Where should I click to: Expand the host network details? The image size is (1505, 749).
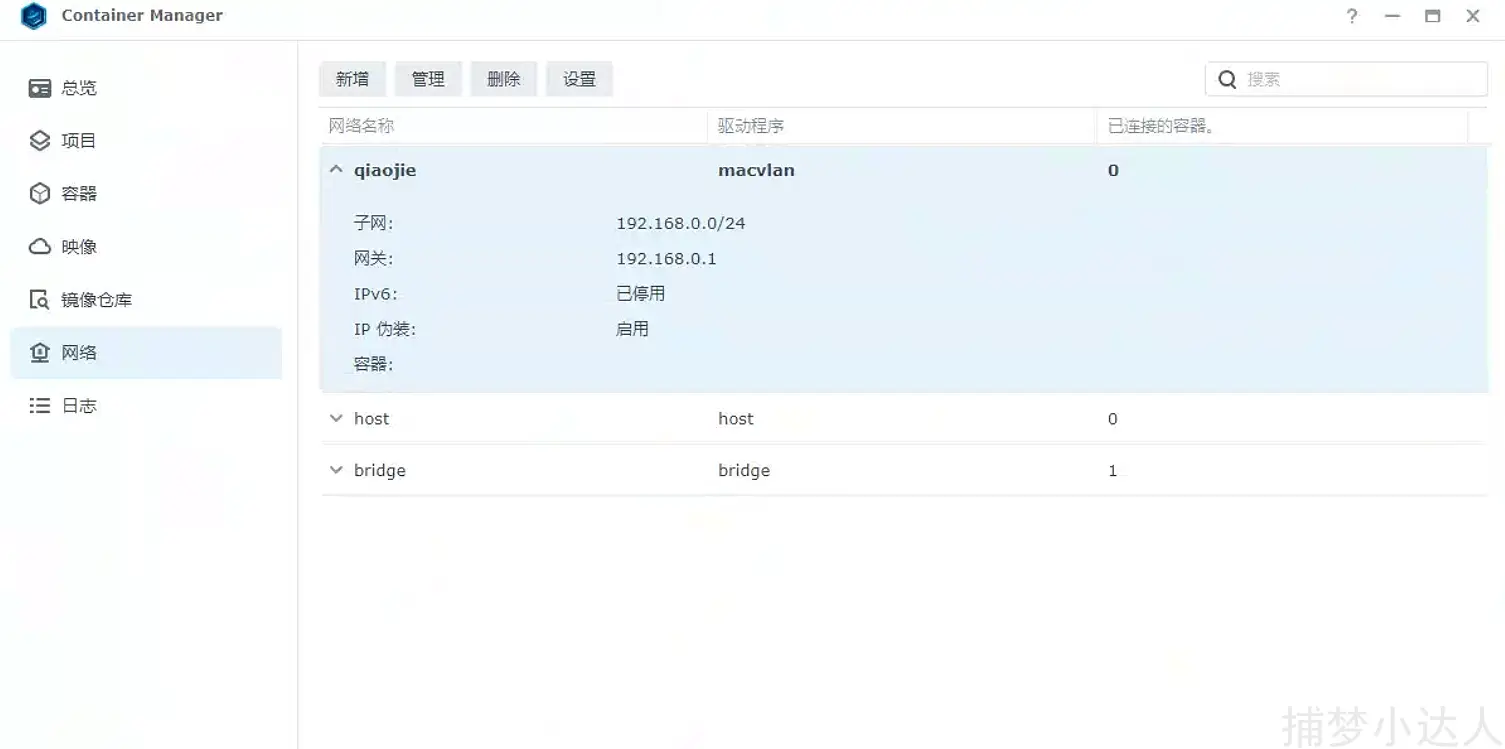click(x=336, y=419)
